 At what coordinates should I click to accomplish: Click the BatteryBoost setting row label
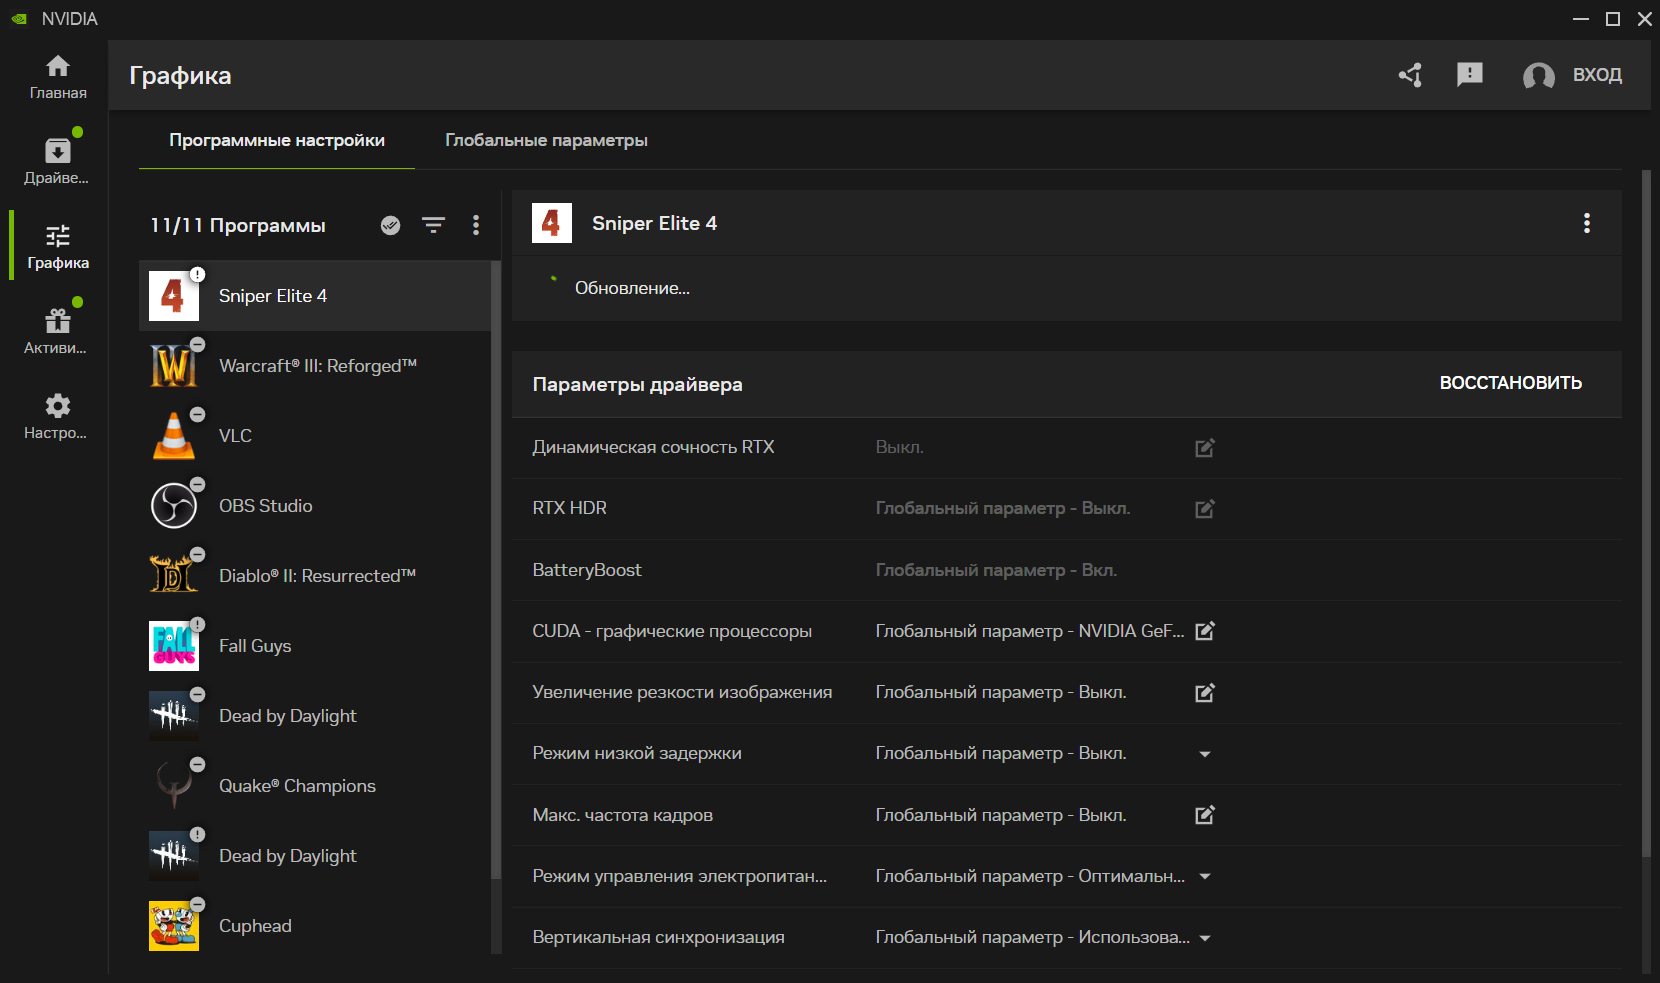click(x=587, y=570)
